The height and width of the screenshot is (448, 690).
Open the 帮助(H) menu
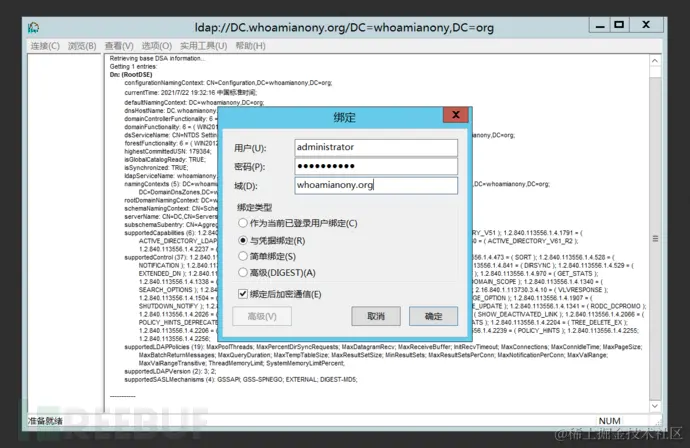(x=250, y=46)
